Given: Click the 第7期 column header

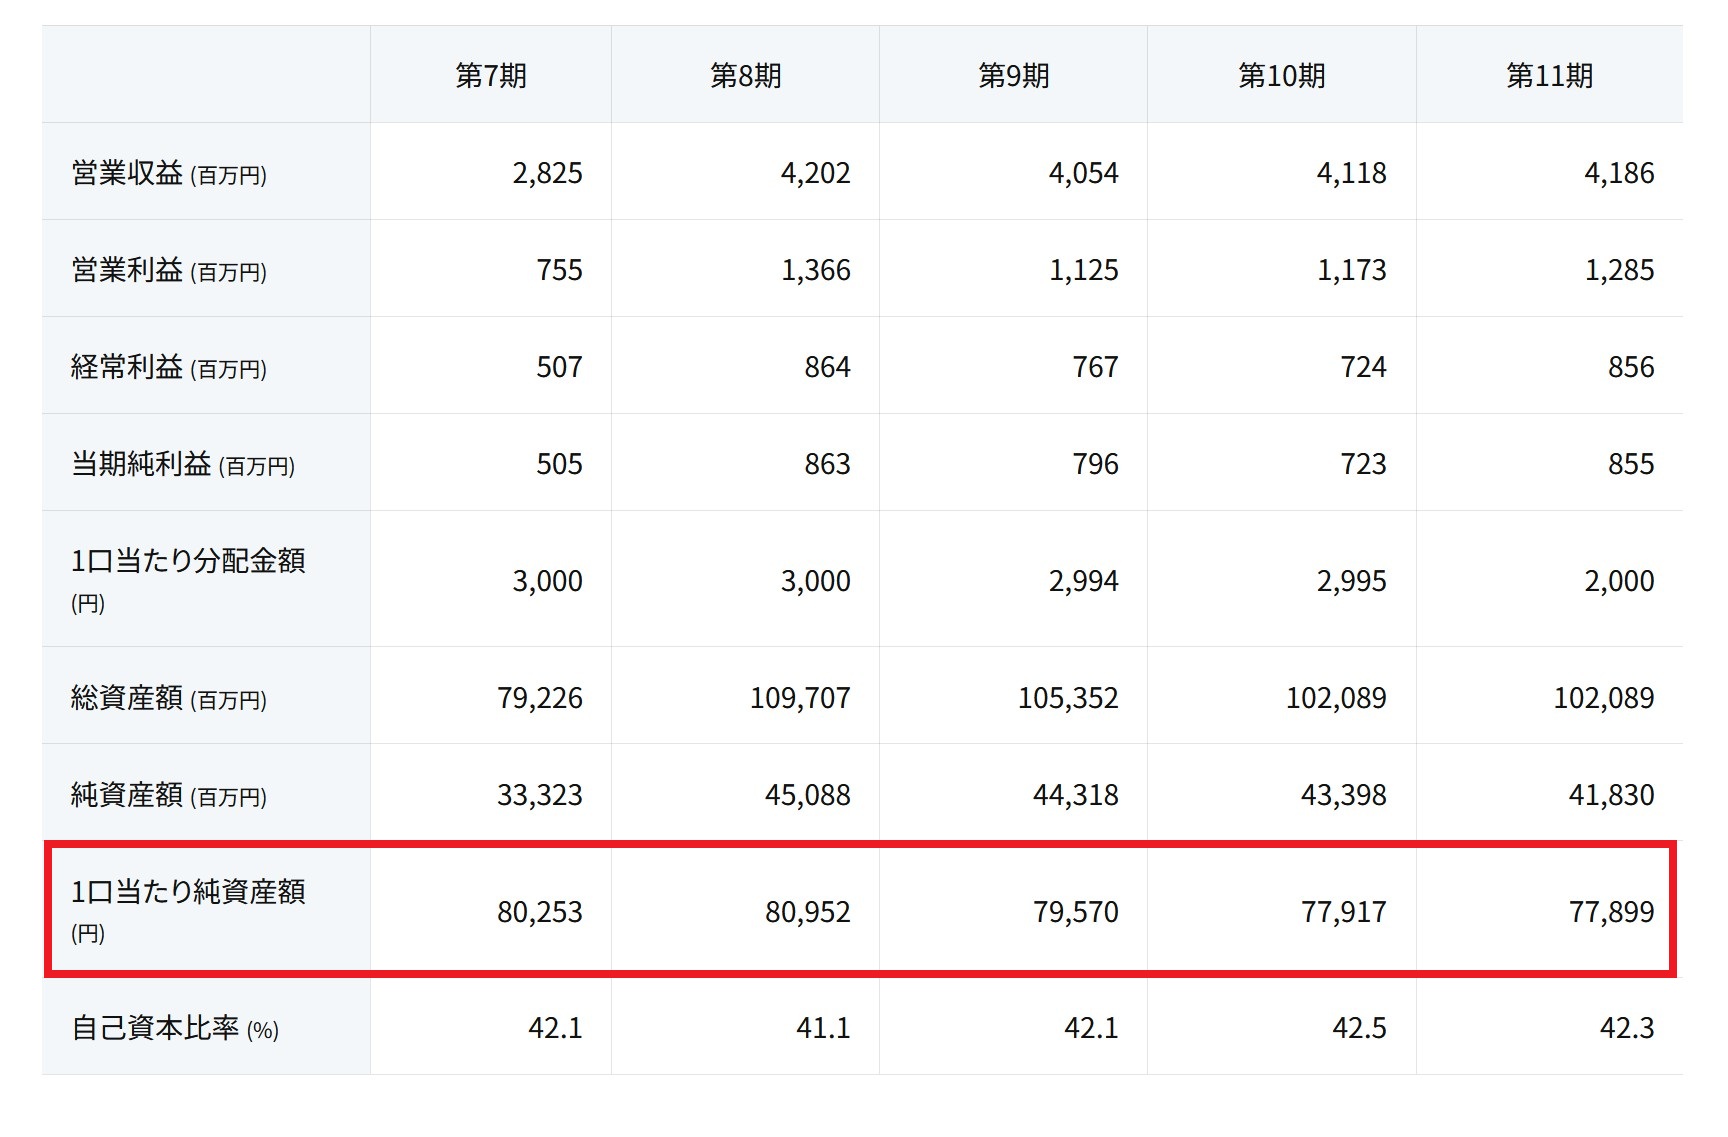Looking at the screenshot, I should (x=490, y=76).
